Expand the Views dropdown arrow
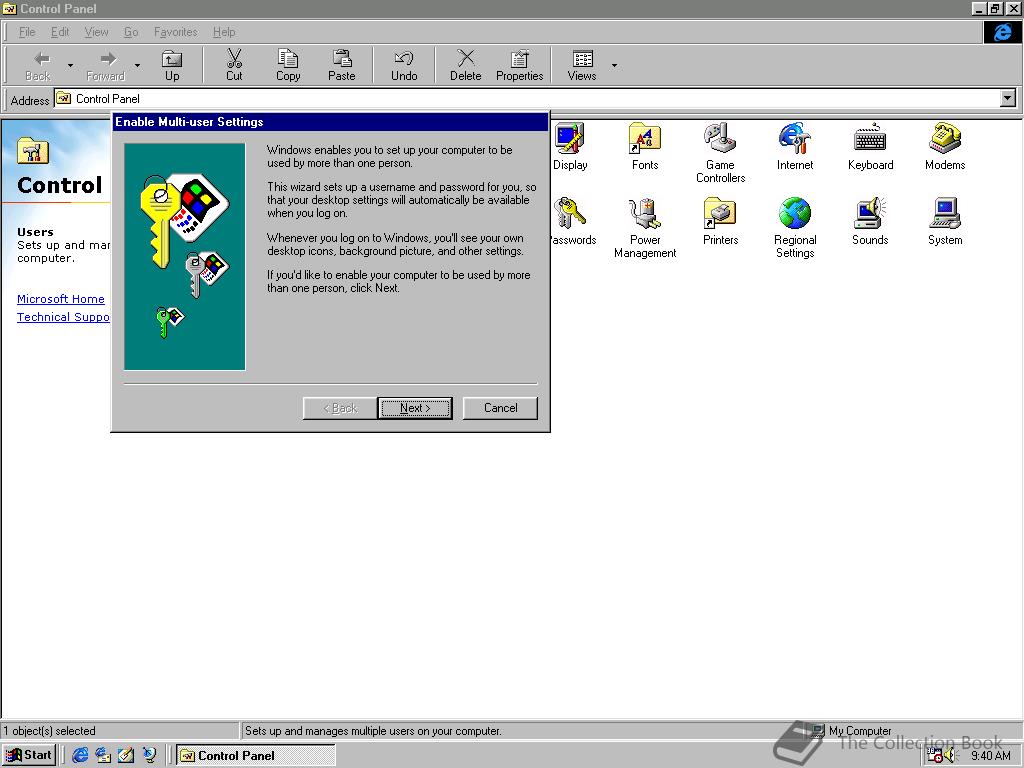The image size is (1024, 768). tap(614, 65)
